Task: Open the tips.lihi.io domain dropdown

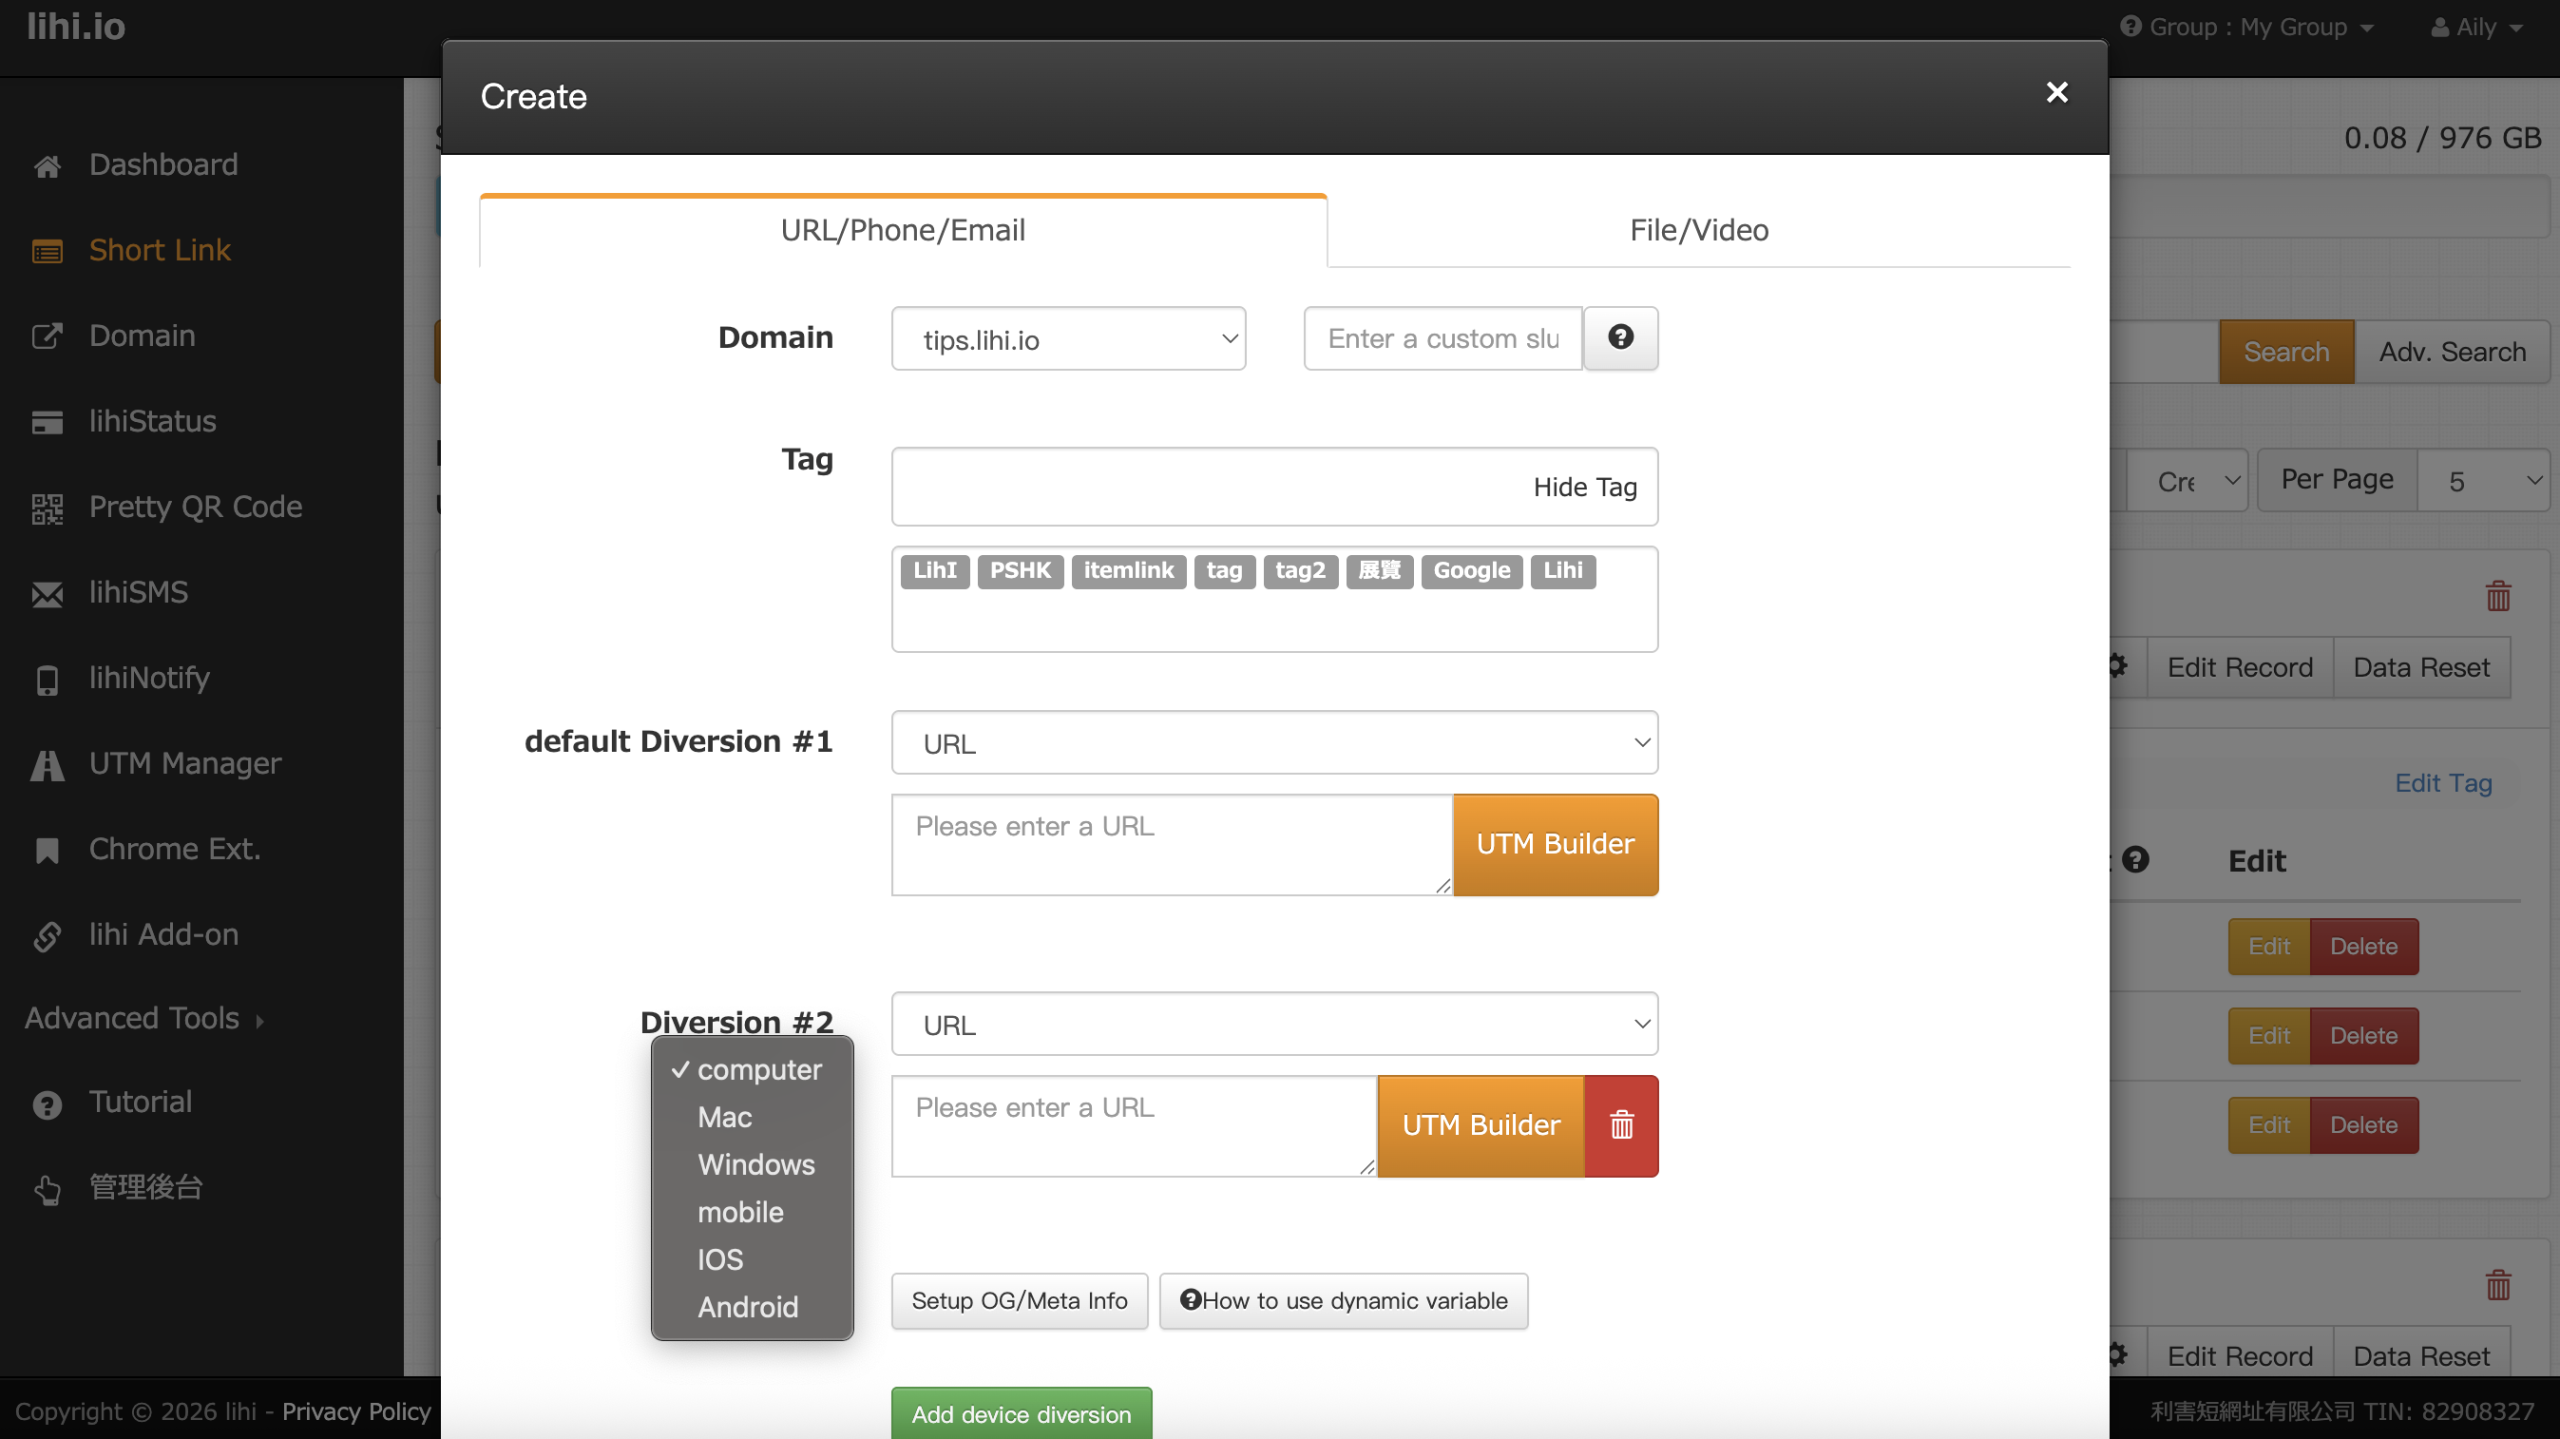Action: pos(1068,339)
